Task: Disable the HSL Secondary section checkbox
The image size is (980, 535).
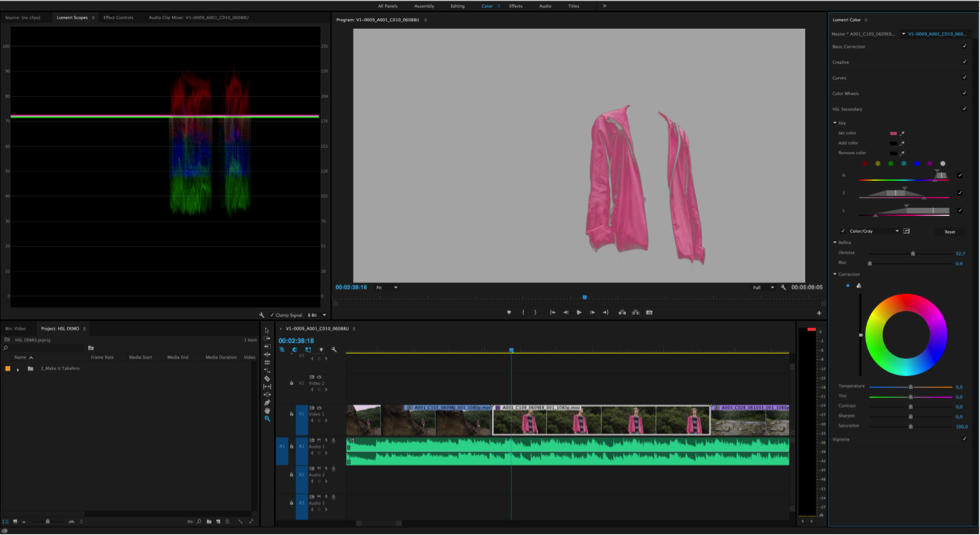Action: pyautogui.click(x=964, y=109)
